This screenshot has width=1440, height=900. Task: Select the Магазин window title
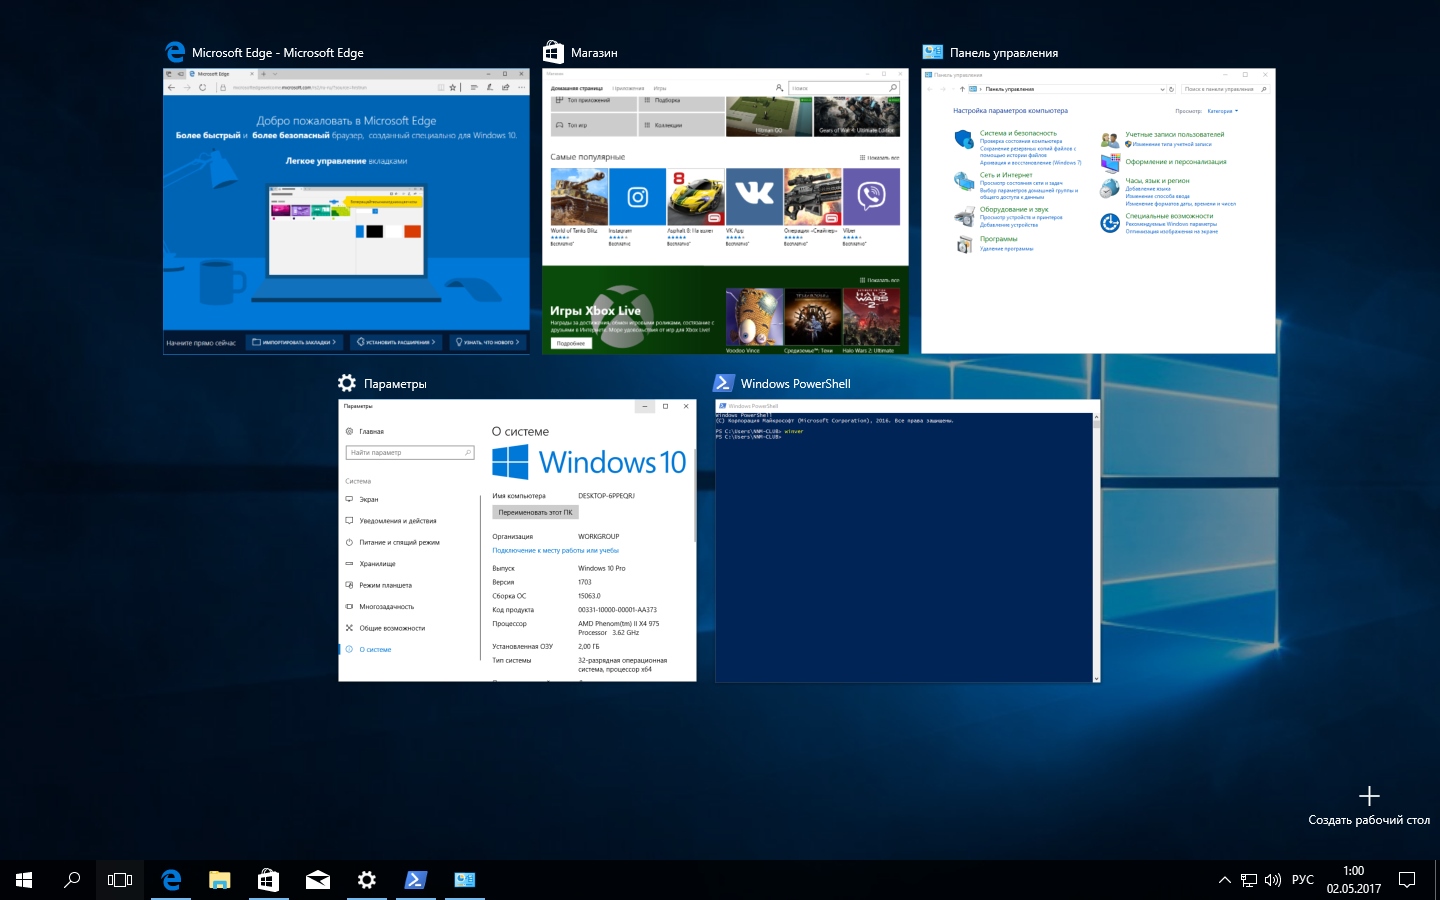coord(594,53)
